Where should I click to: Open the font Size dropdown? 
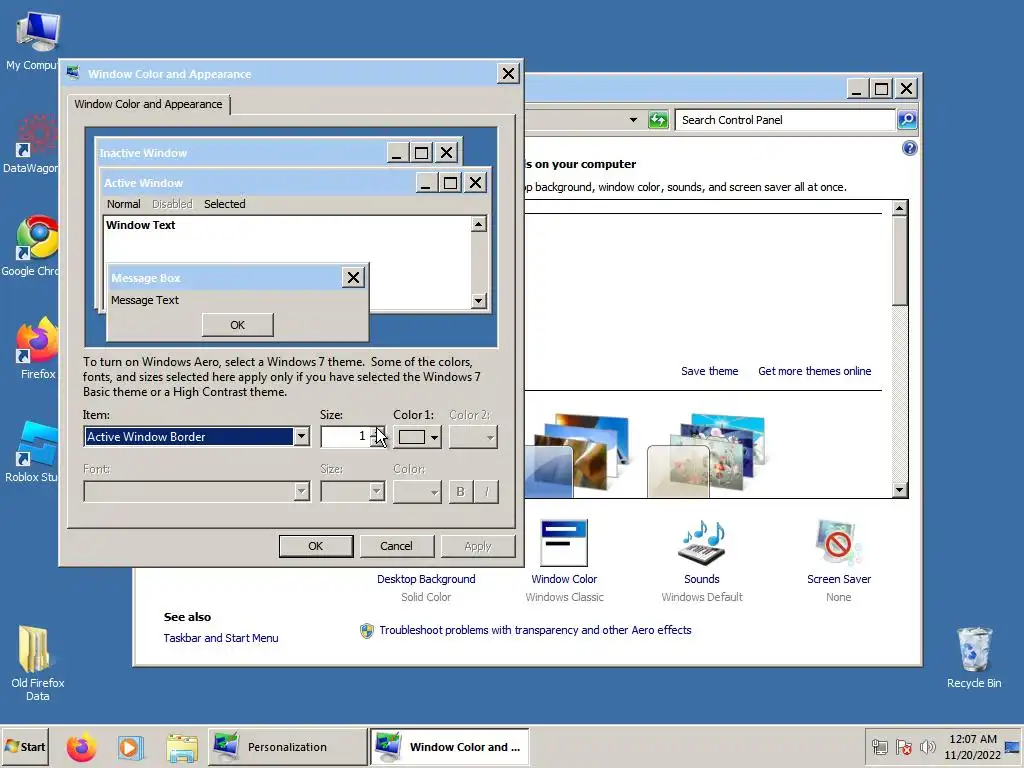coord(352,491)
